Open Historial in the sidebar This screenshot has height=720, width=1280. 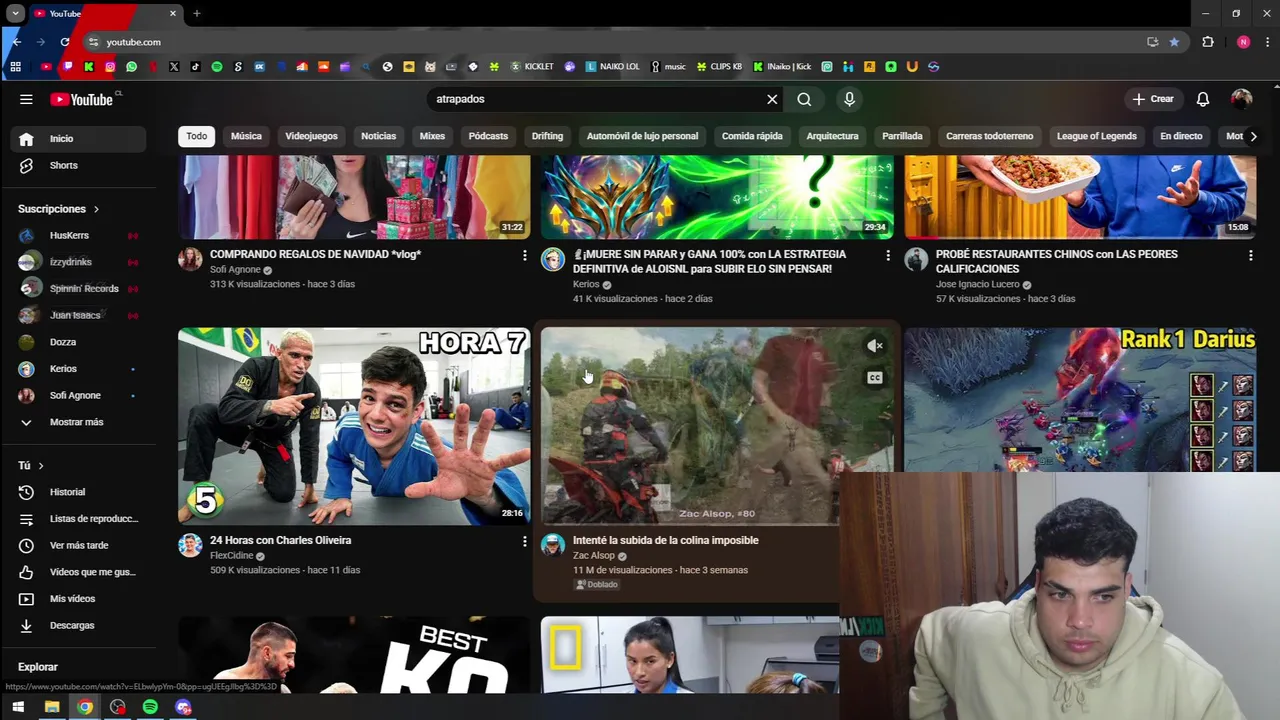pyautogui.click(x=80, y=492)
